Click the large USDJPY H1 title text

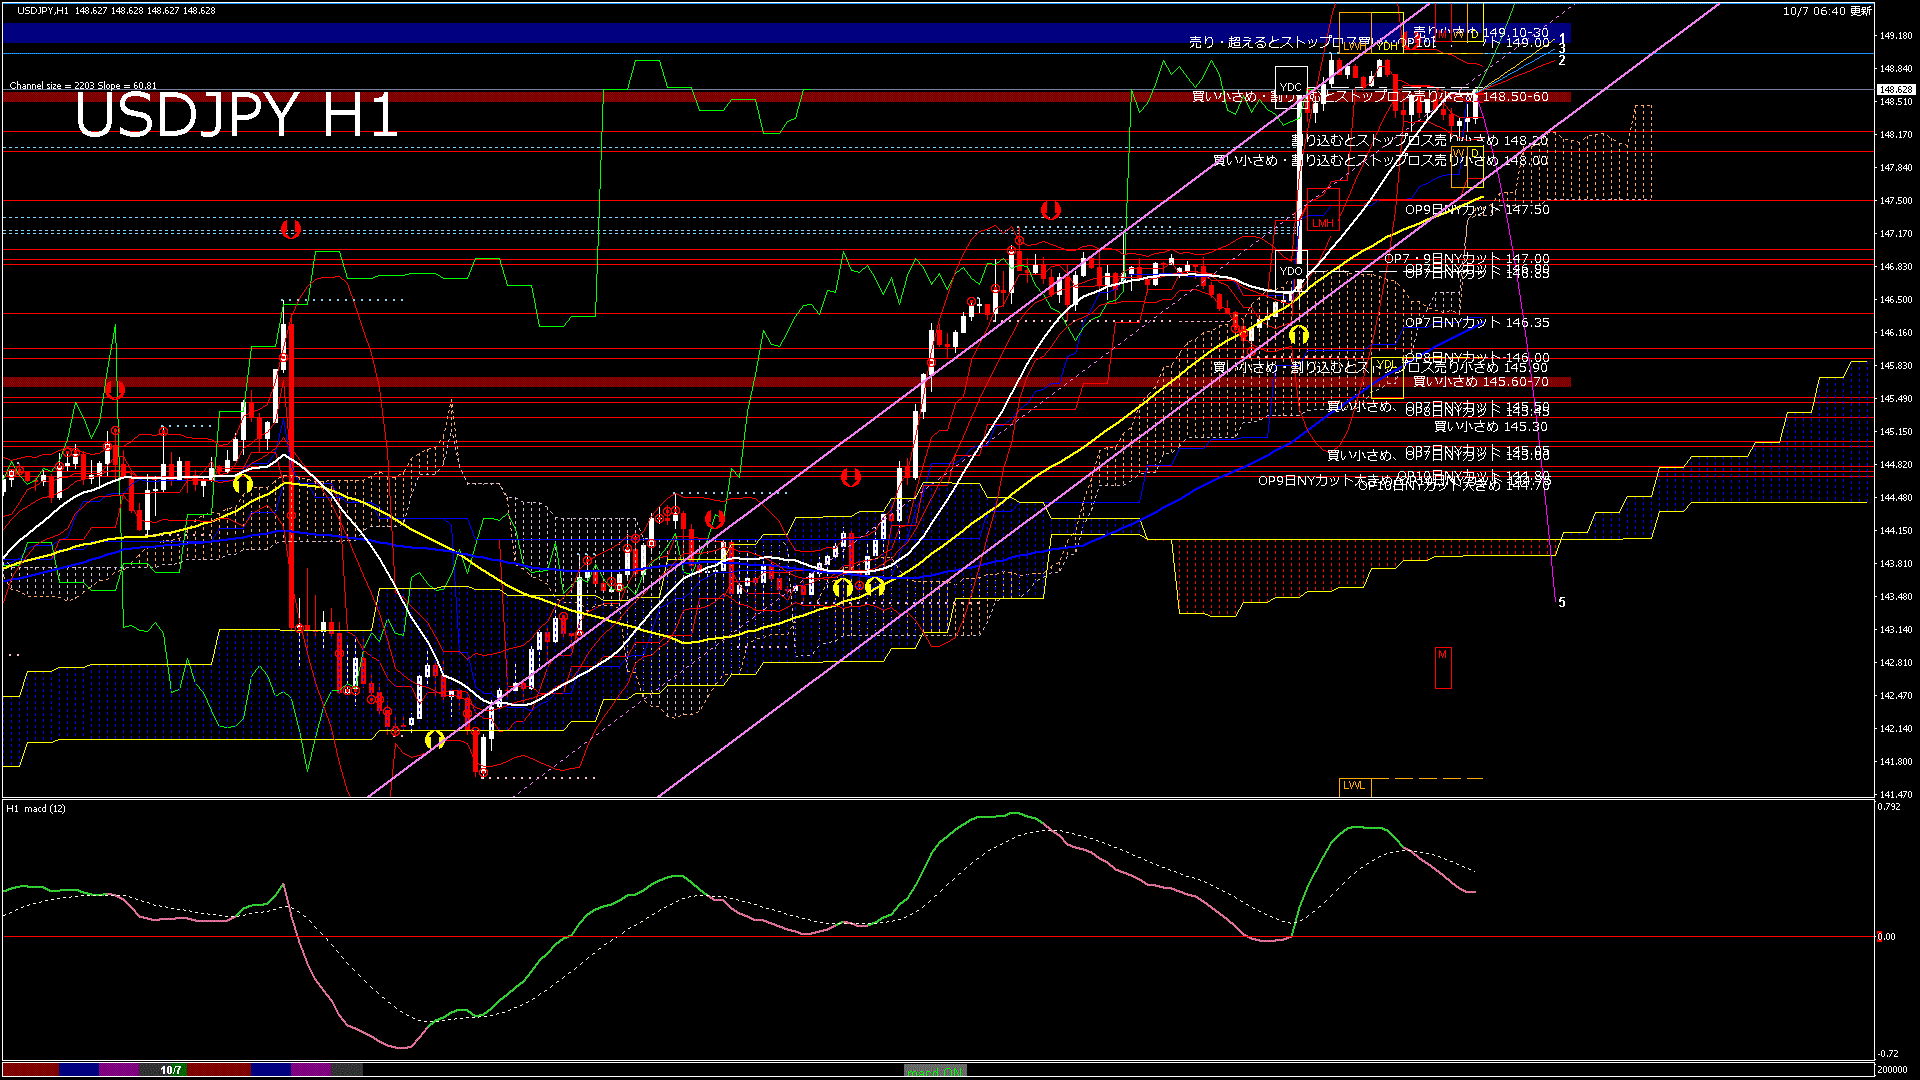tap(236, 116)
